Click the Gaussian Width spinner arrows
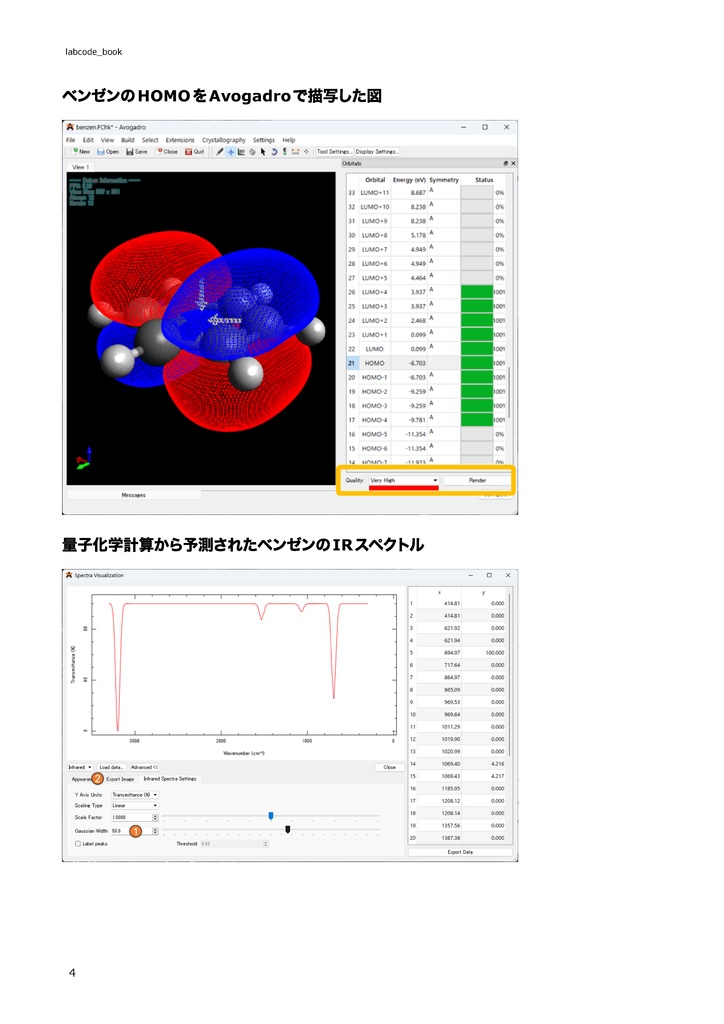The height and width of the screenshot is (1024, 724). tap(155, 831)
